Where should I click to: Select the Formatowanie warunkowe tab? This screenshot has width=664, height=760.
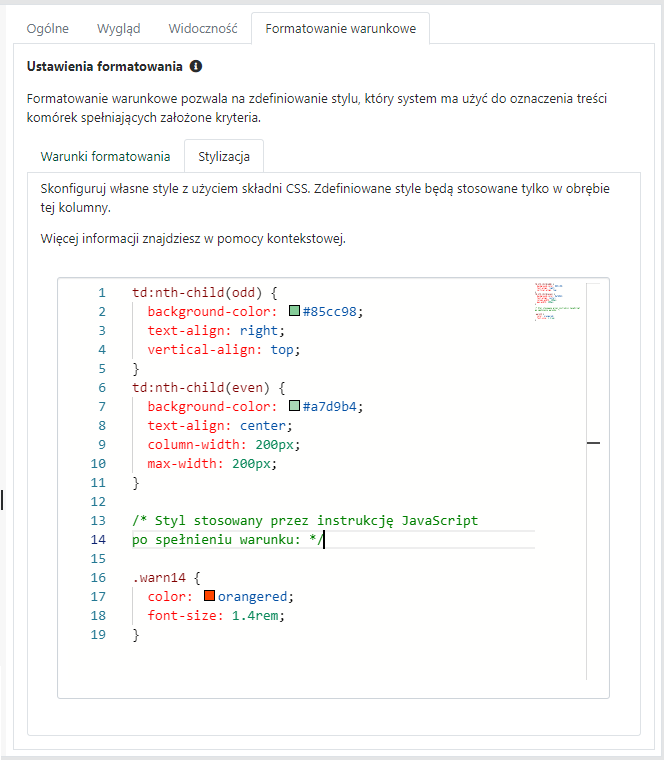click(341, 29)
